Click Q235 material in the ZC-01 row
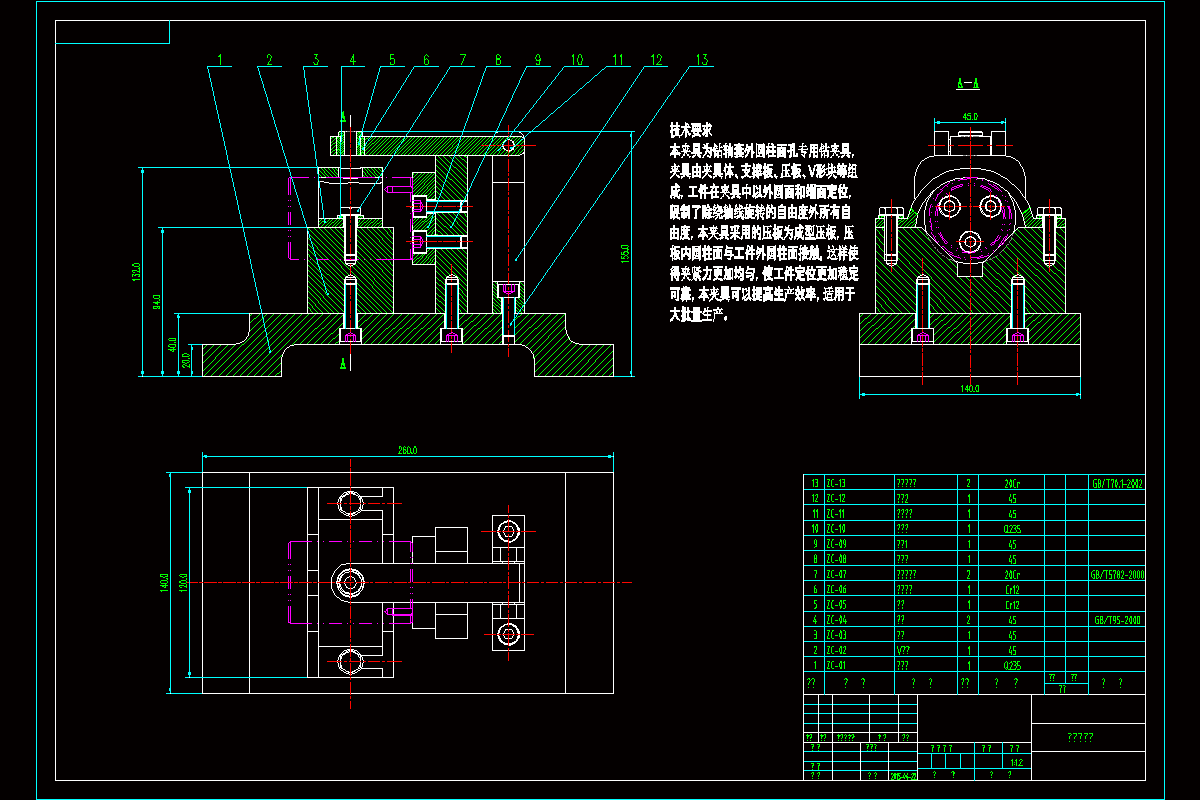The height and width of the screenshot is (800, 1200). pos(1014,665)
